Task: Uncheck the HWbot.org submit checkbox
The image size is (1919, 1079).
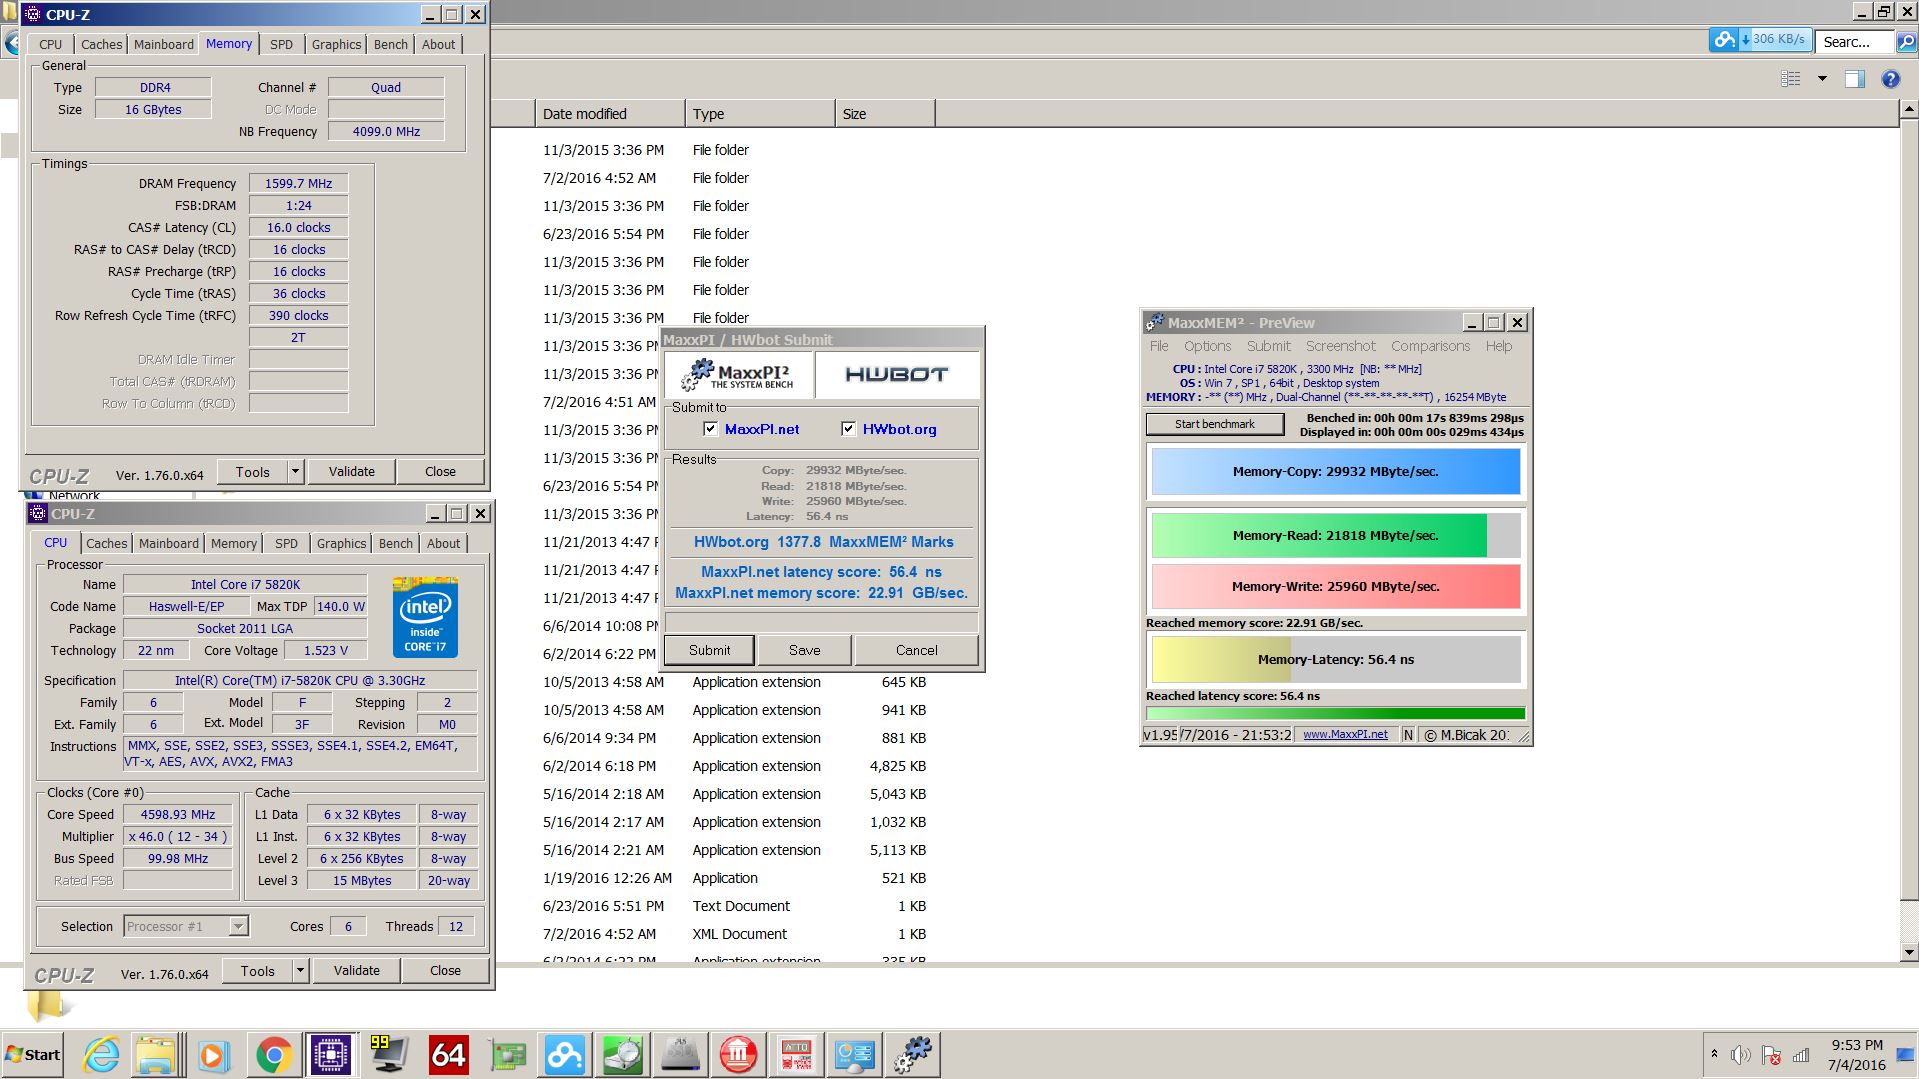Action: [848, 429]
